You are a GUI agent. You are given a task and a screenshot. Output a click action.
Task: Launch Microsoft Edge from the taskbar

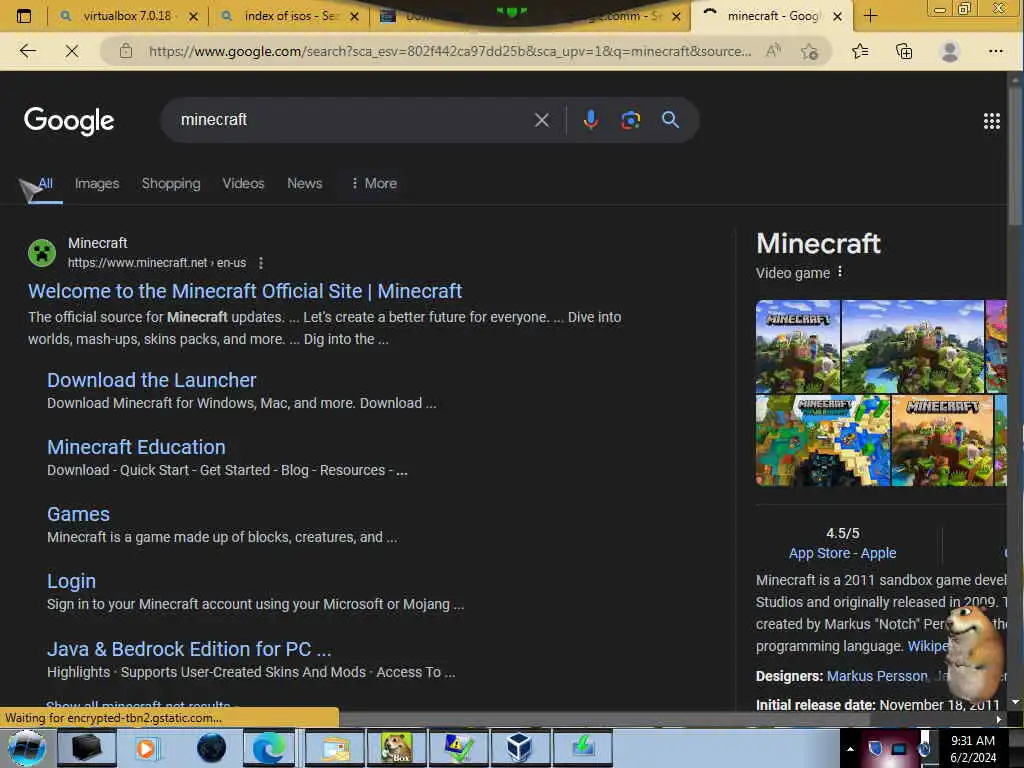(x=269, y=748)
